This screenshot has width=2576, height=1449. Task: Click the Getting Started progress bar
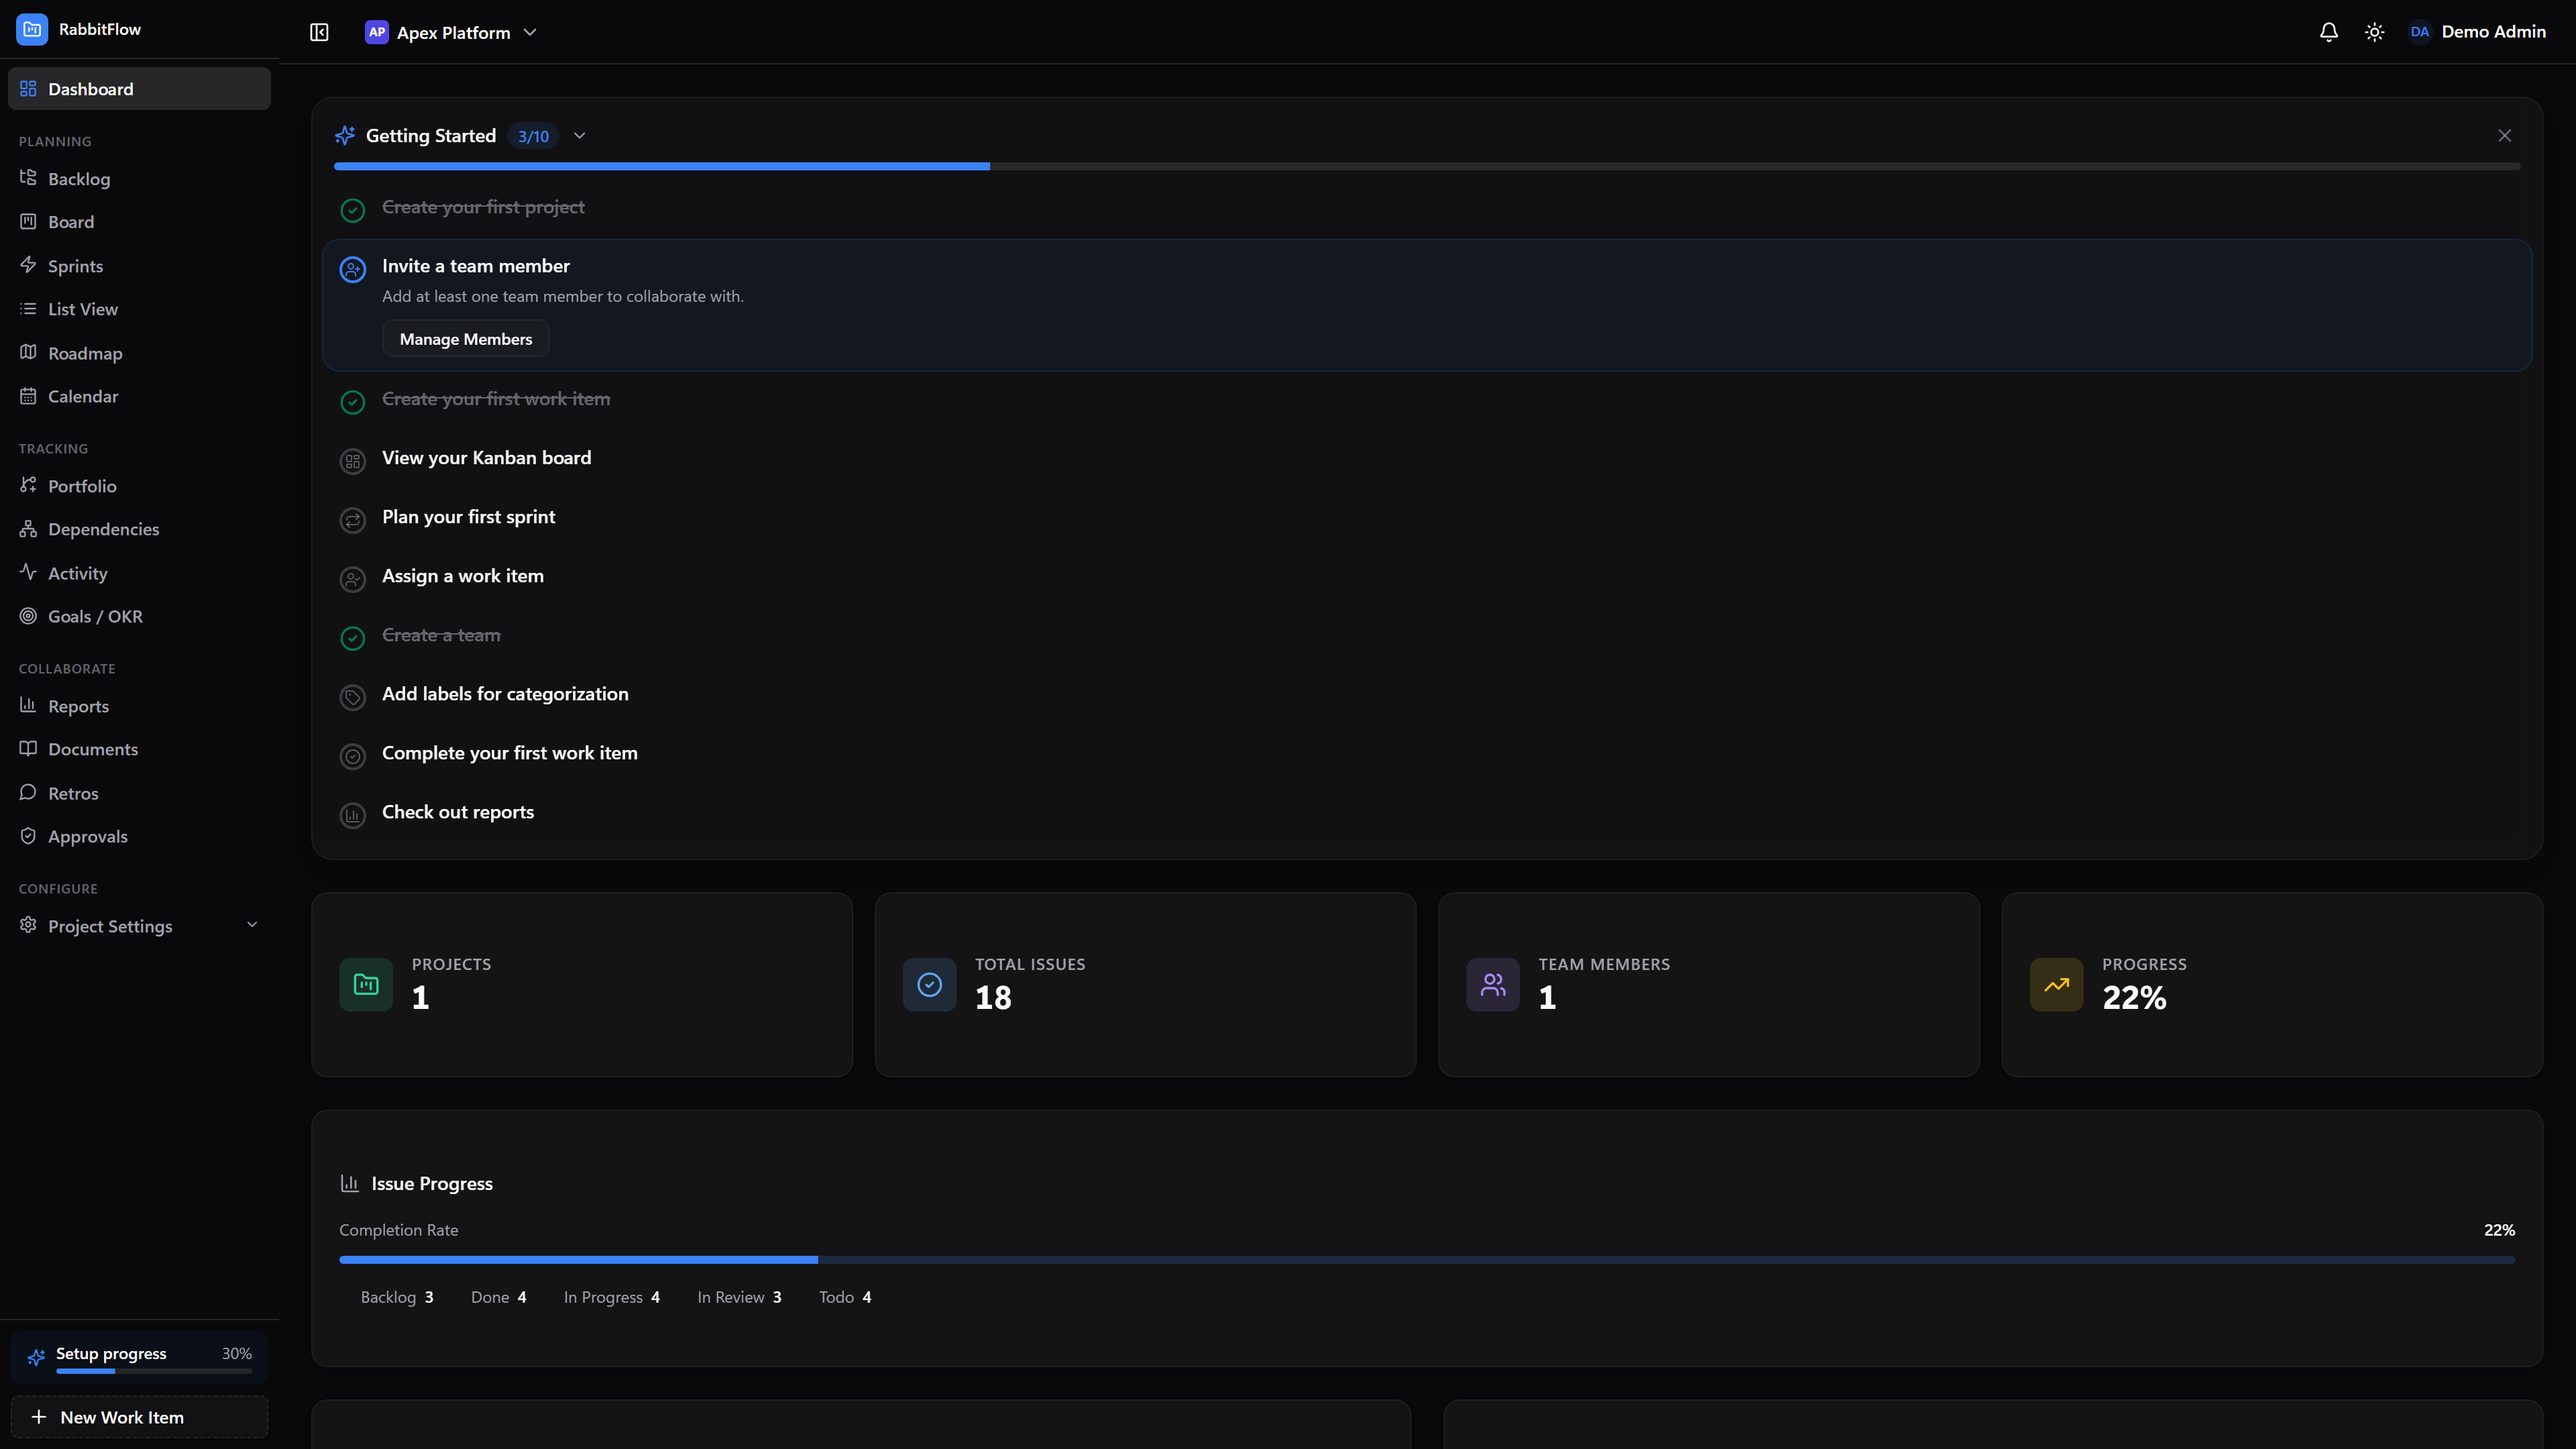click(x=1427, y=167)
